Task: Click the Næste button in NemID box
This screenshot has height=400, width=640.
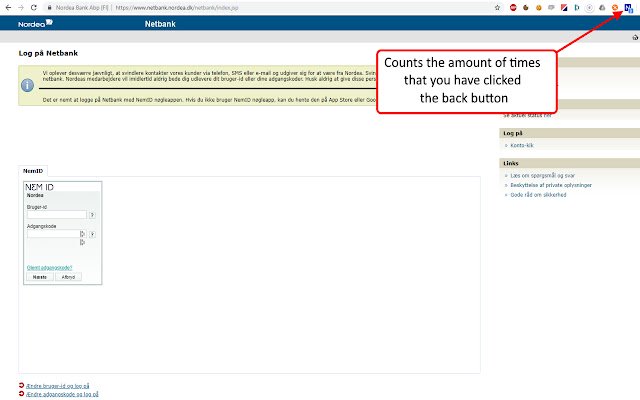Action: tap(40, 277)
